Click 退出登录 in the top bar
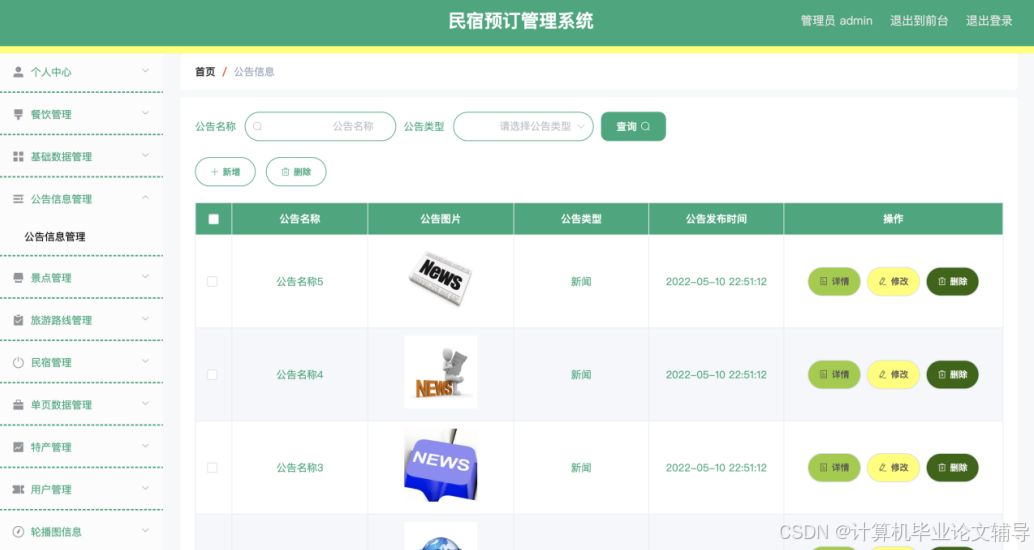The image size is (1034, 550). pyautogui.click(x=989, y=20)
